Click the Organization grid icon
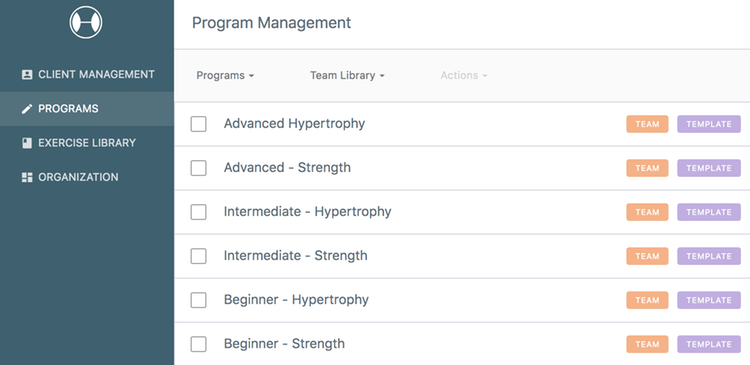The image size is (750, 365). [x=27, y=177]
